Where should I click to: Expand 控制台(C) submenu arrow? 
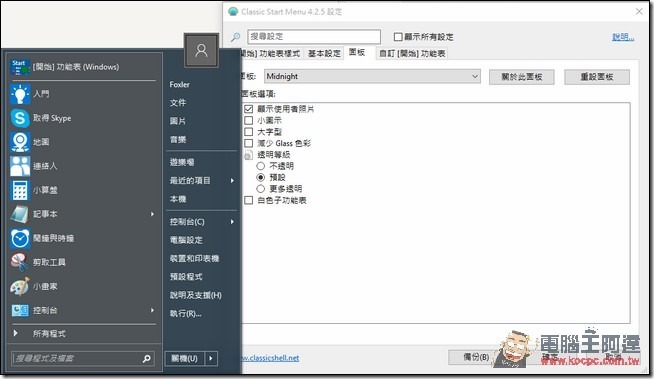[232, 222]
